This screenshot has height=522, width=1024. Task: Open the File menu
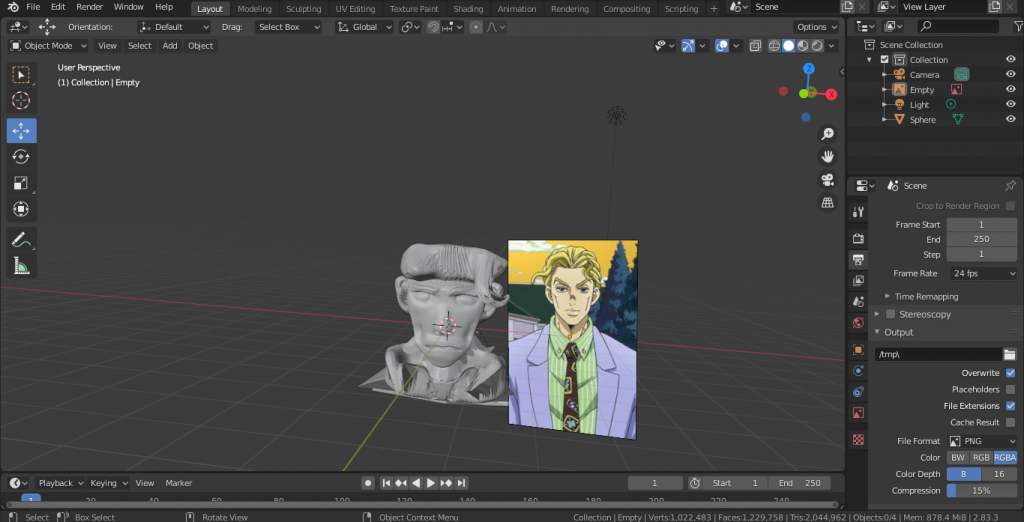[x=33, y=7]
